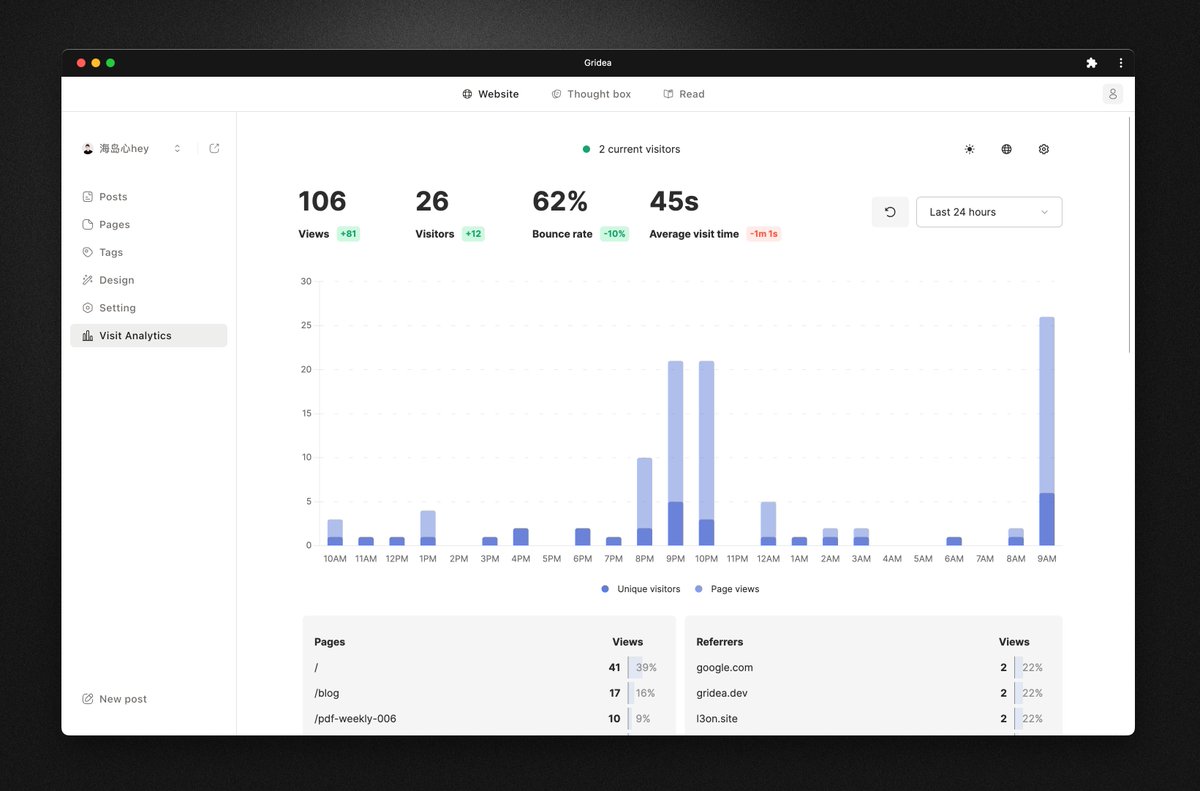Toggle Unique visitors legend item
This screenshot has height=791, width=1200.
coord(640,589)
